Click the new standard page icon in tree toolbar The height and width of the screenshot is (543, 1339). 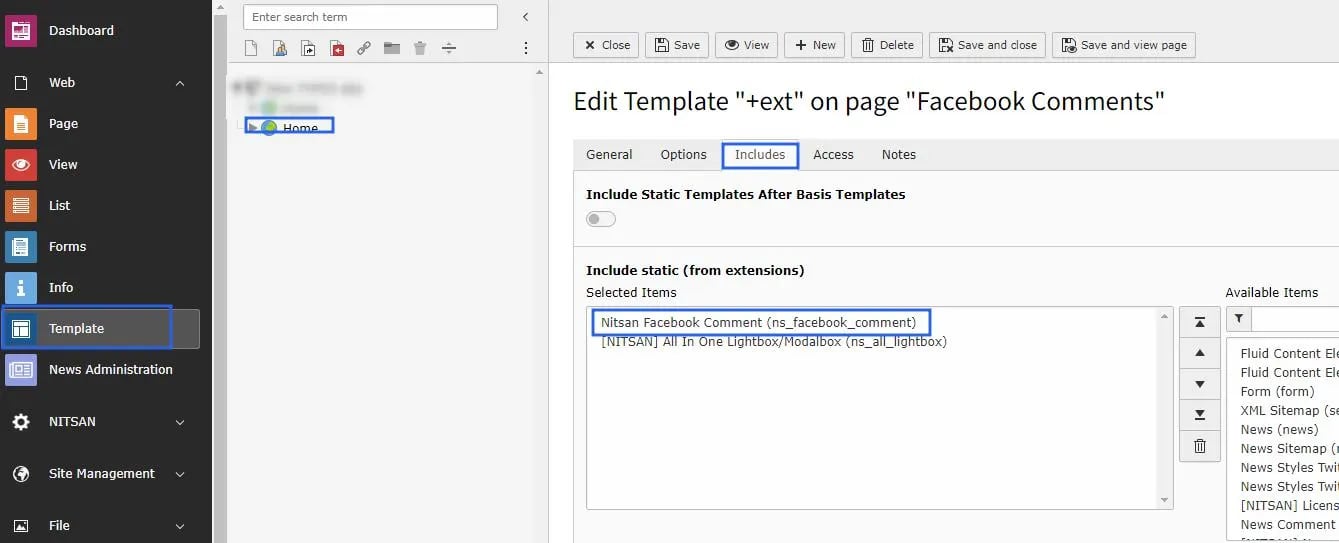[x=252, y=48]
